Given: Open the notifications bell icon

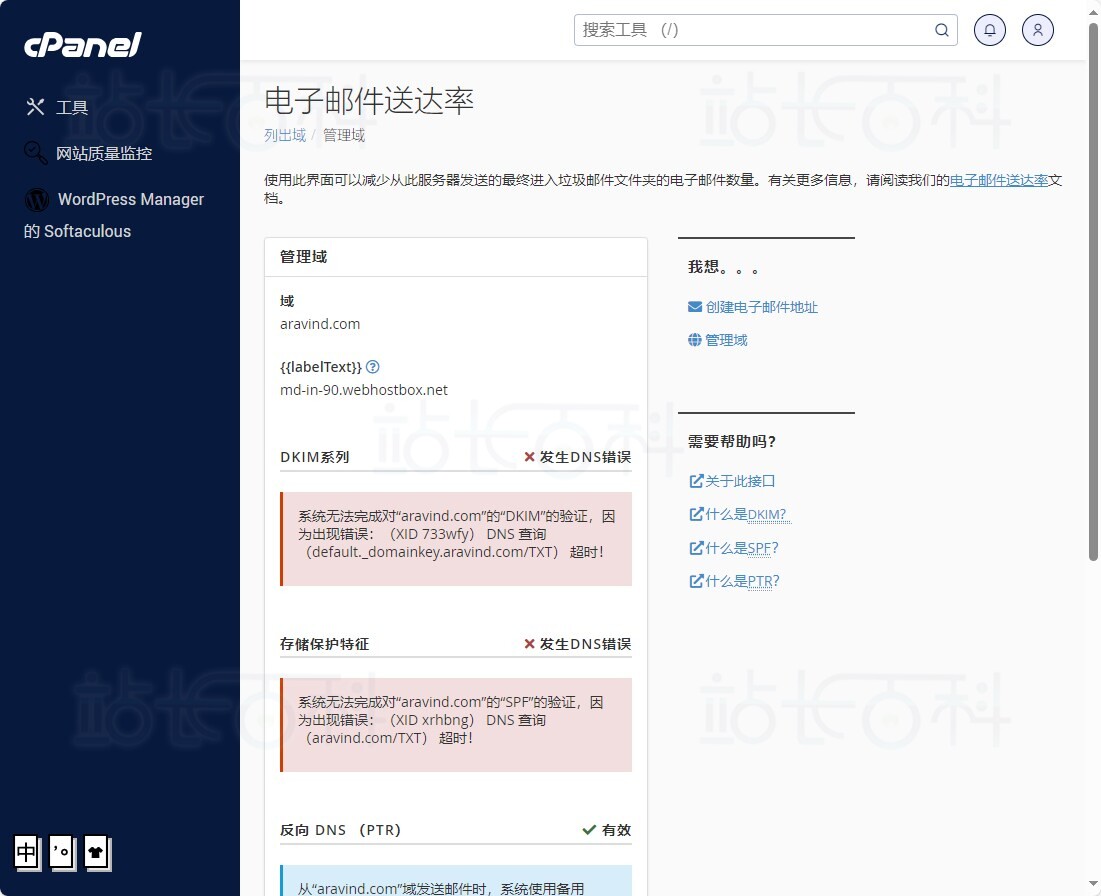Looking at the screenshot, I should 990,30.
